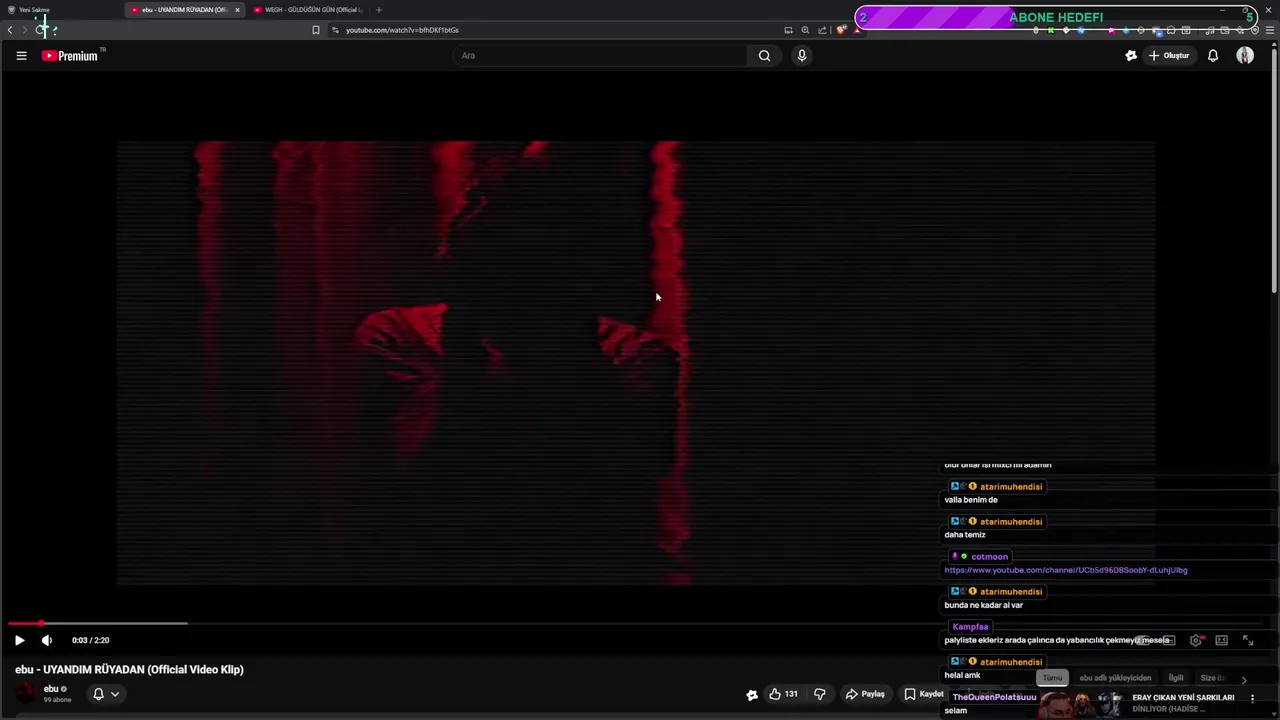Click the youtube.com address bar URL
Screen dimensions: 1280x720
[402, 30]
